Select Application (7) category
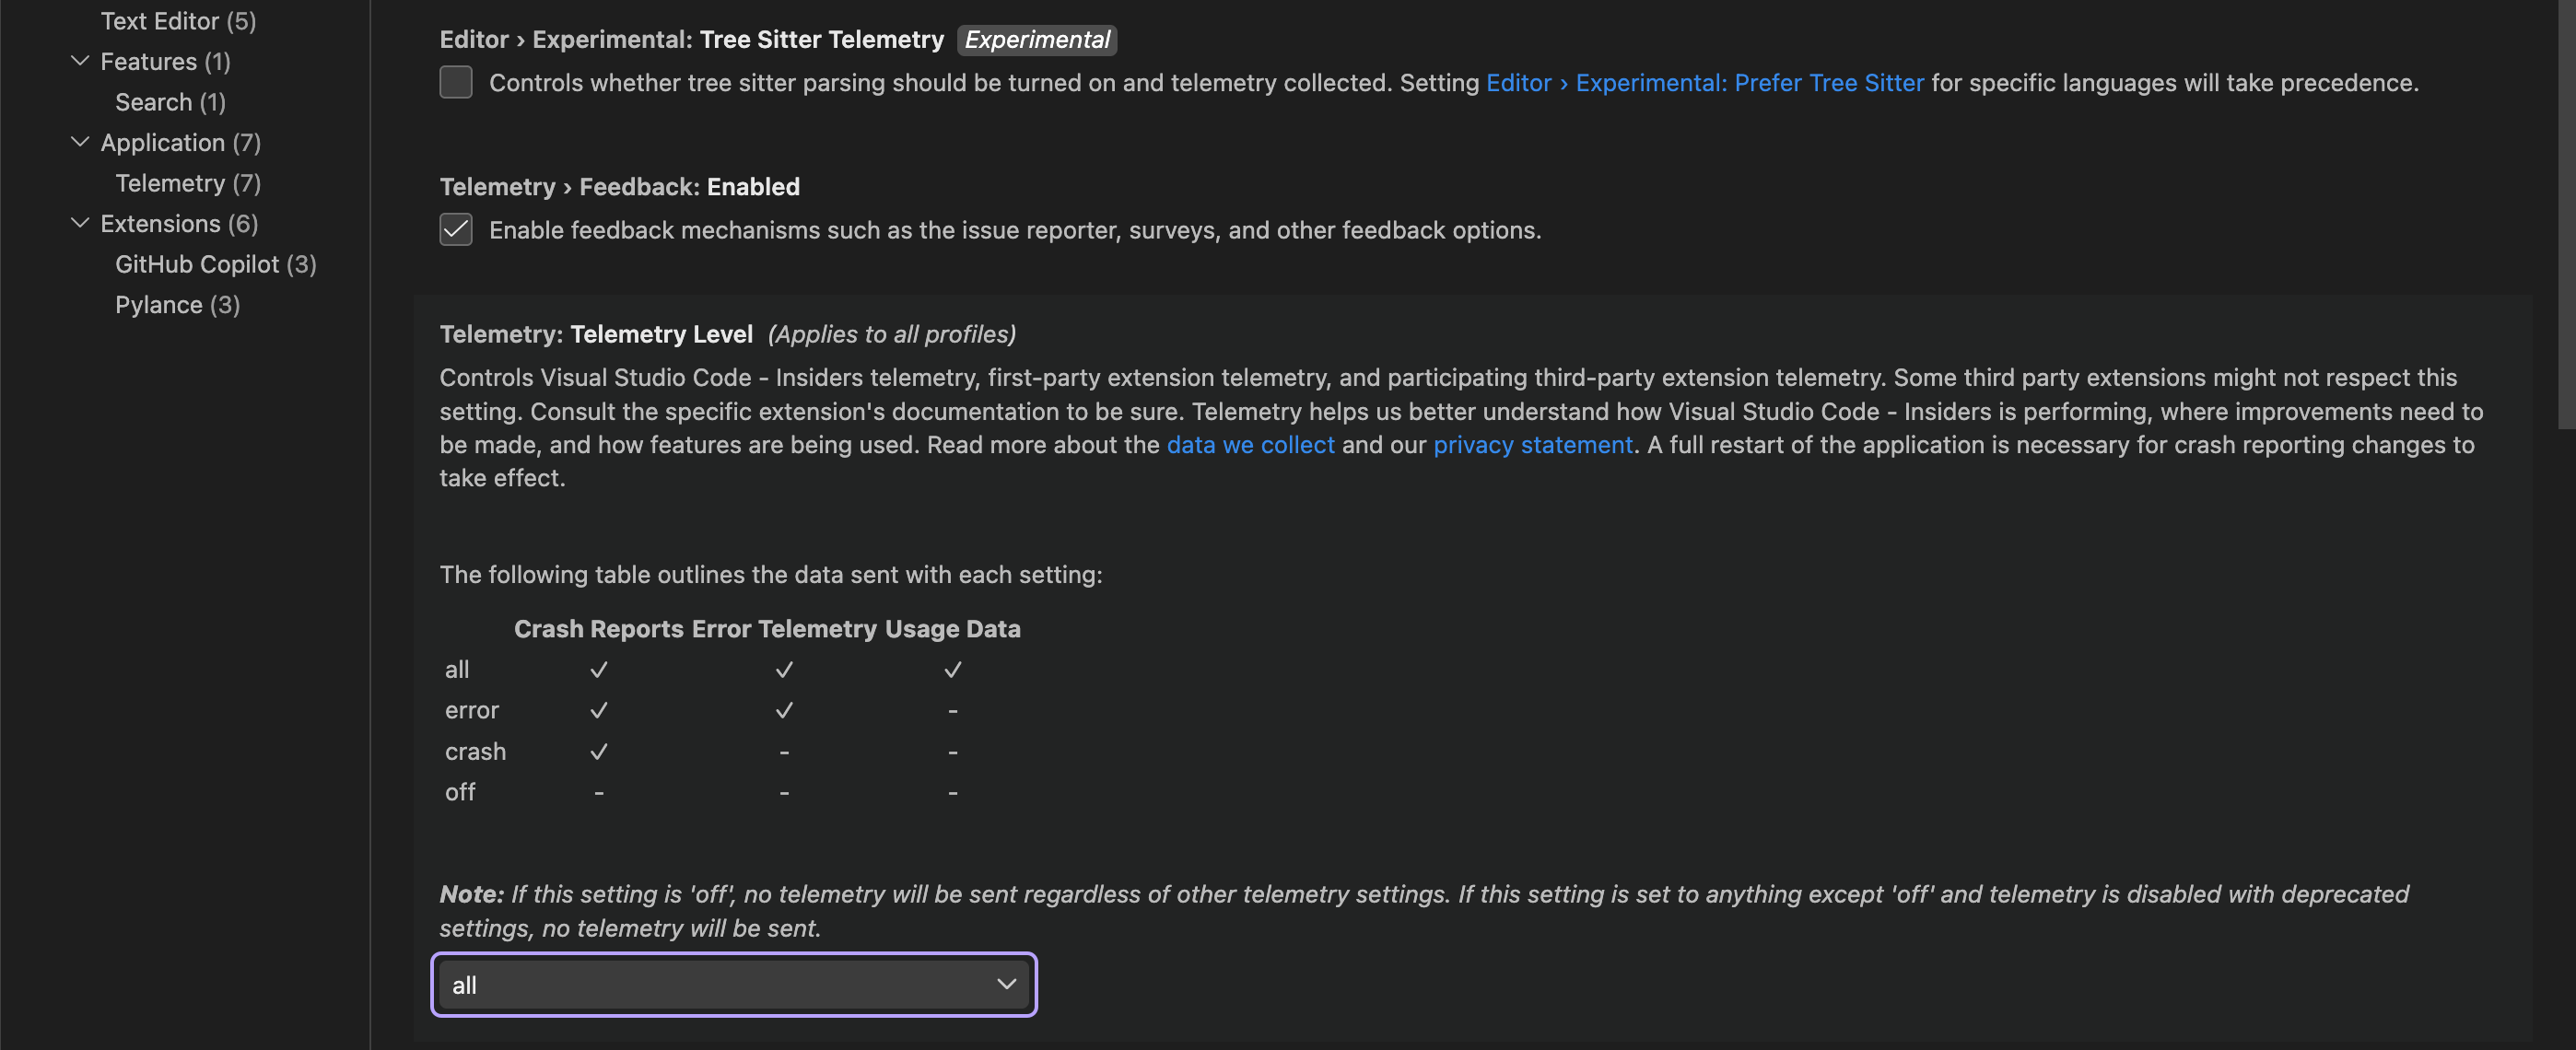This screenshot has height=1050, width=2576. click(181, 142)
